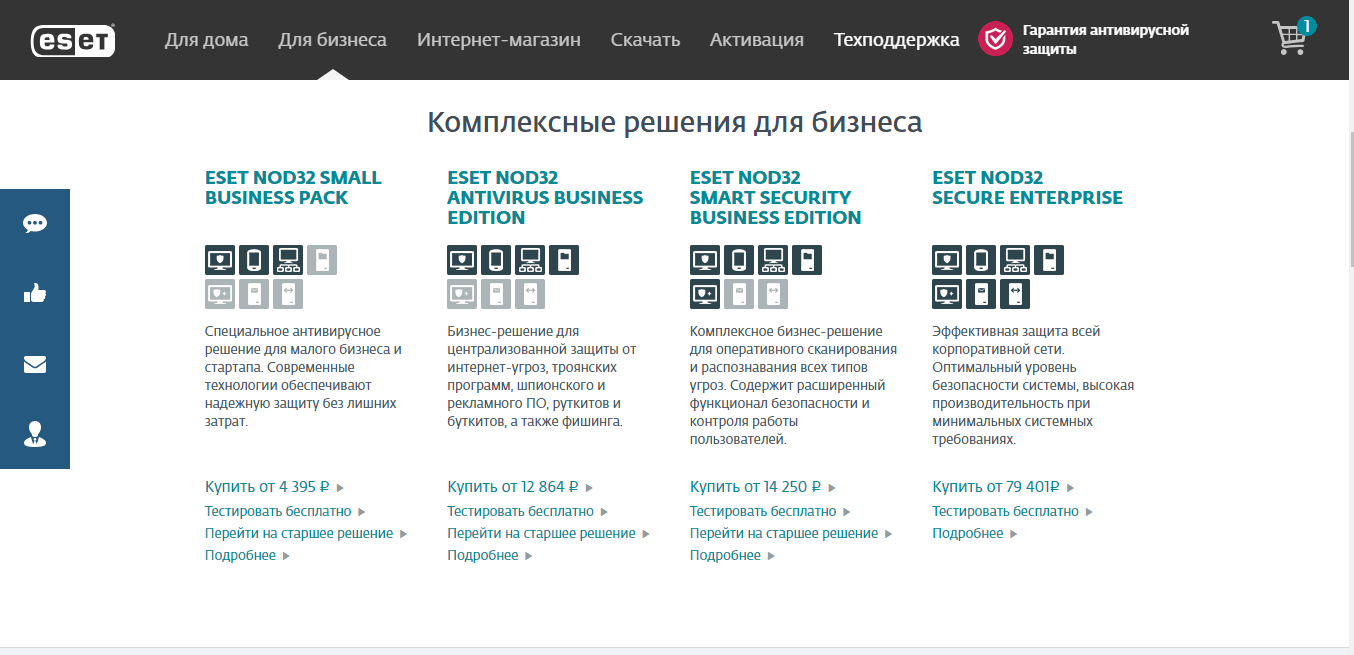The height and width of the screenshot is (655, 1354).
Task: Select "Для бизнеса" in the navigation
Action: [332, 40]
